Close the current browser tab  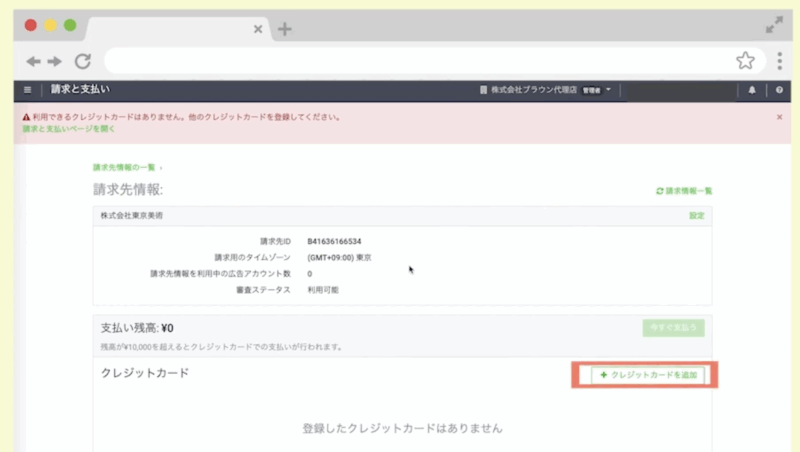(258, 29)
